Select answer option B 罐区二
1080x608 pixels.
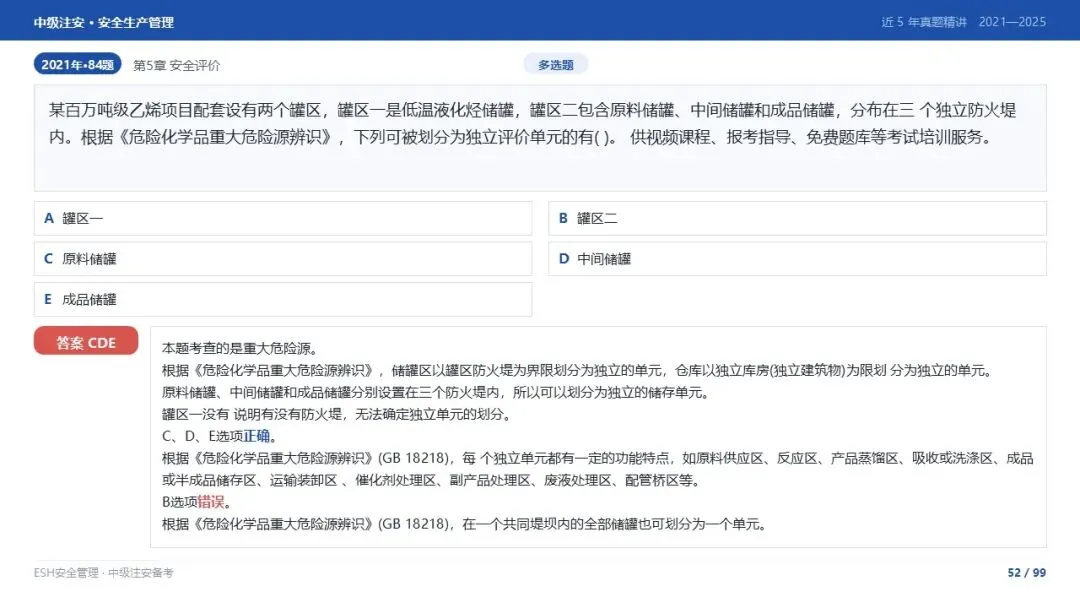coord(797,218)
